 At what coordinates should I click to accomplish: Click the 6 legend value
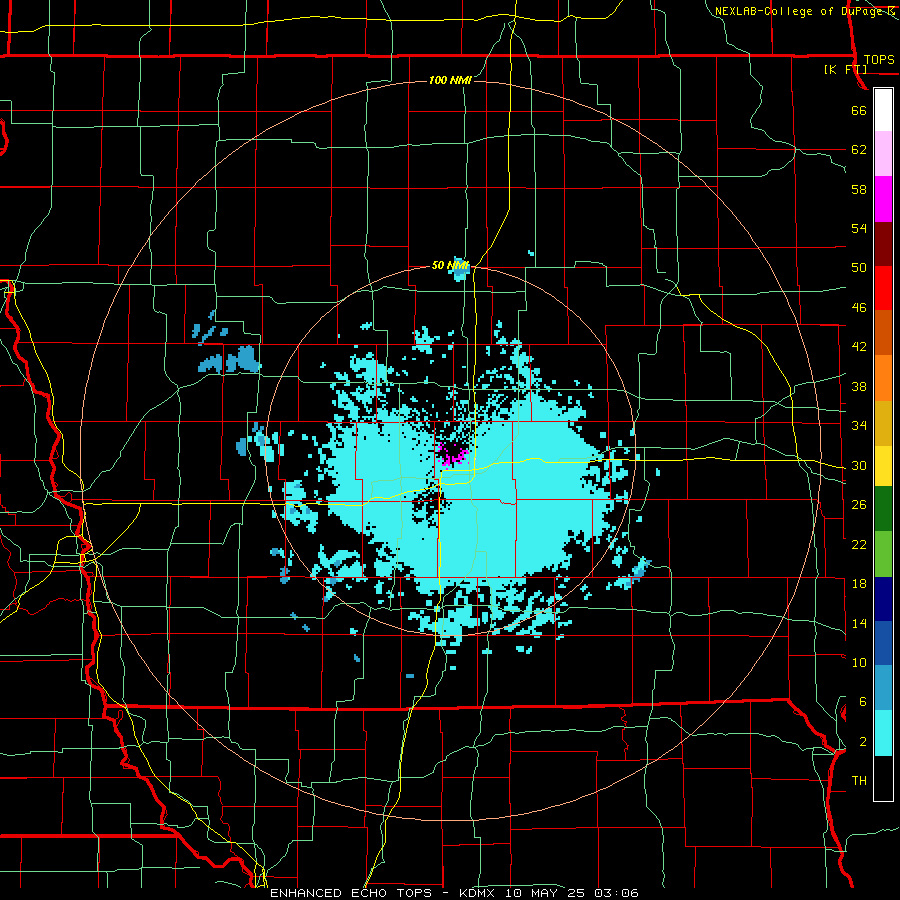[x=862, y=702]
